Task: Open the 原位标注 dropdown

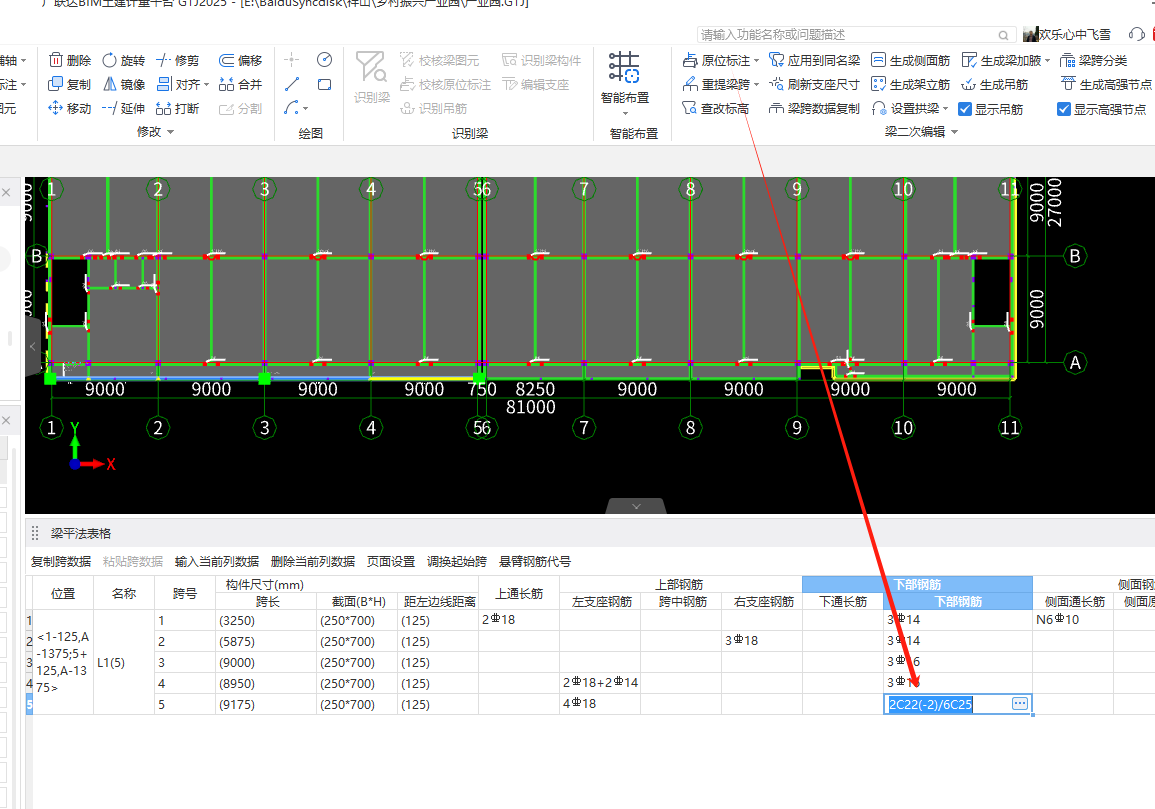Action: click(756, 60)
